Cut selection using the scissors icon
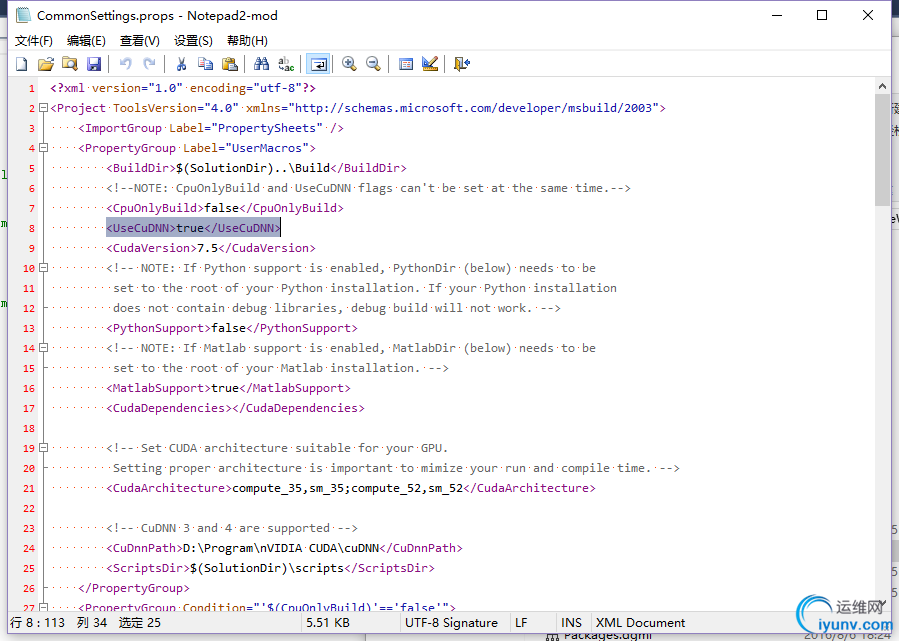 pos(181,64)
